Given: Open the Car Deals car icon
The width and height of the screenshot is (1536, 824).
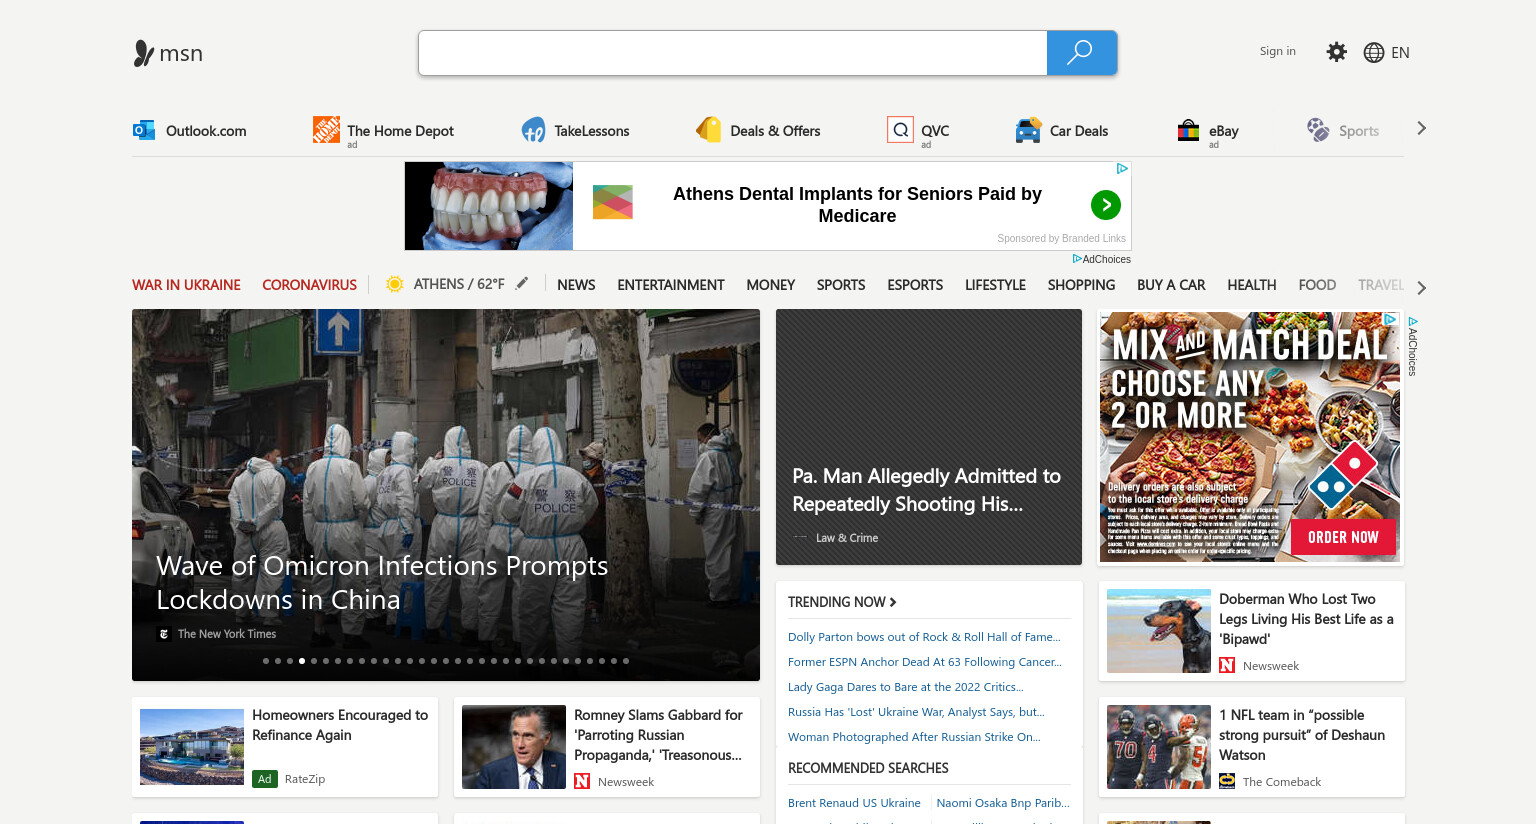Looking at the screenshot, I should [x=1028, y=130].
